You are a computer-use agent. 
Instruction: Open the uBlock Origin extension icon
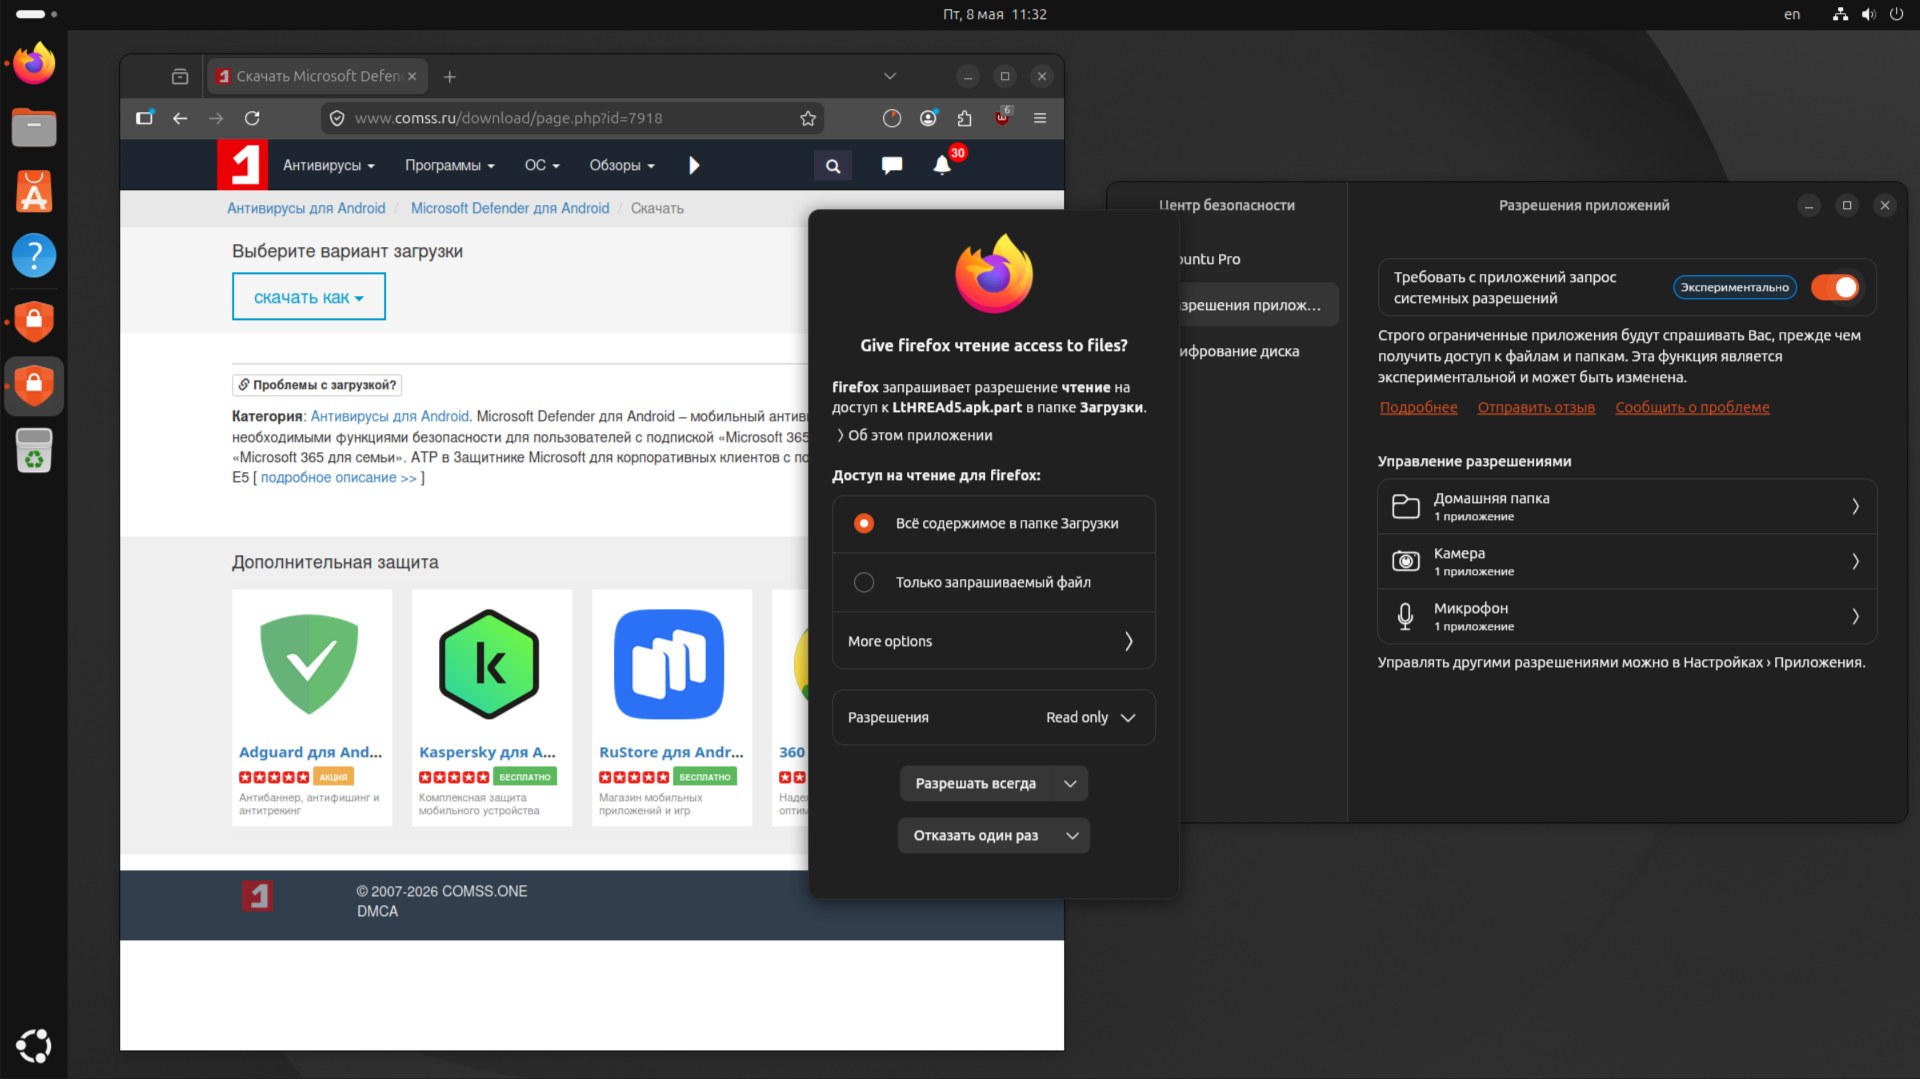(x=1002, y=118)
